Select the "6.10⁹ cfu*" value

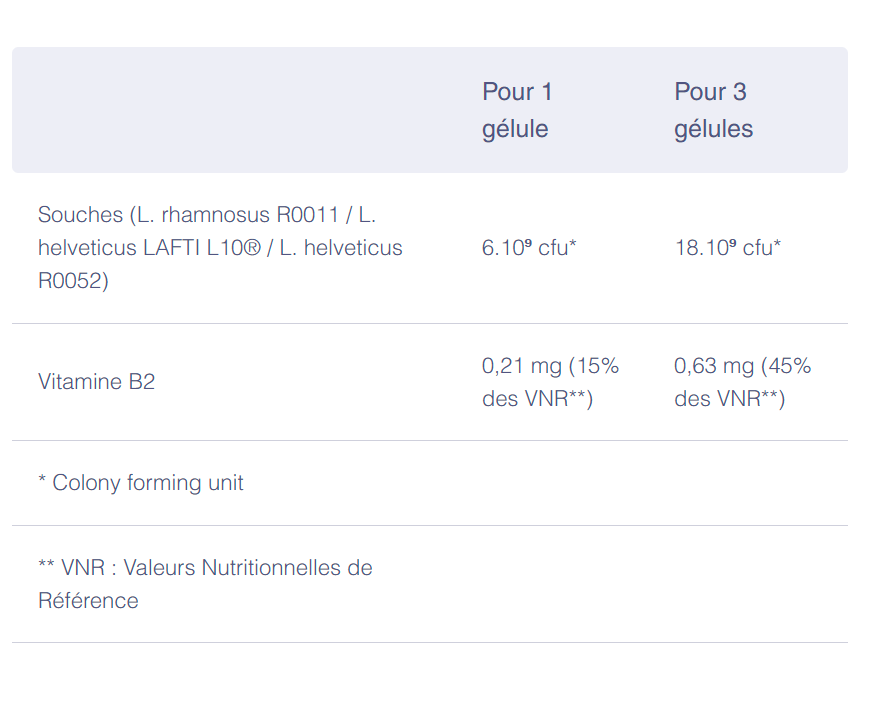click(x=529, y=248)
